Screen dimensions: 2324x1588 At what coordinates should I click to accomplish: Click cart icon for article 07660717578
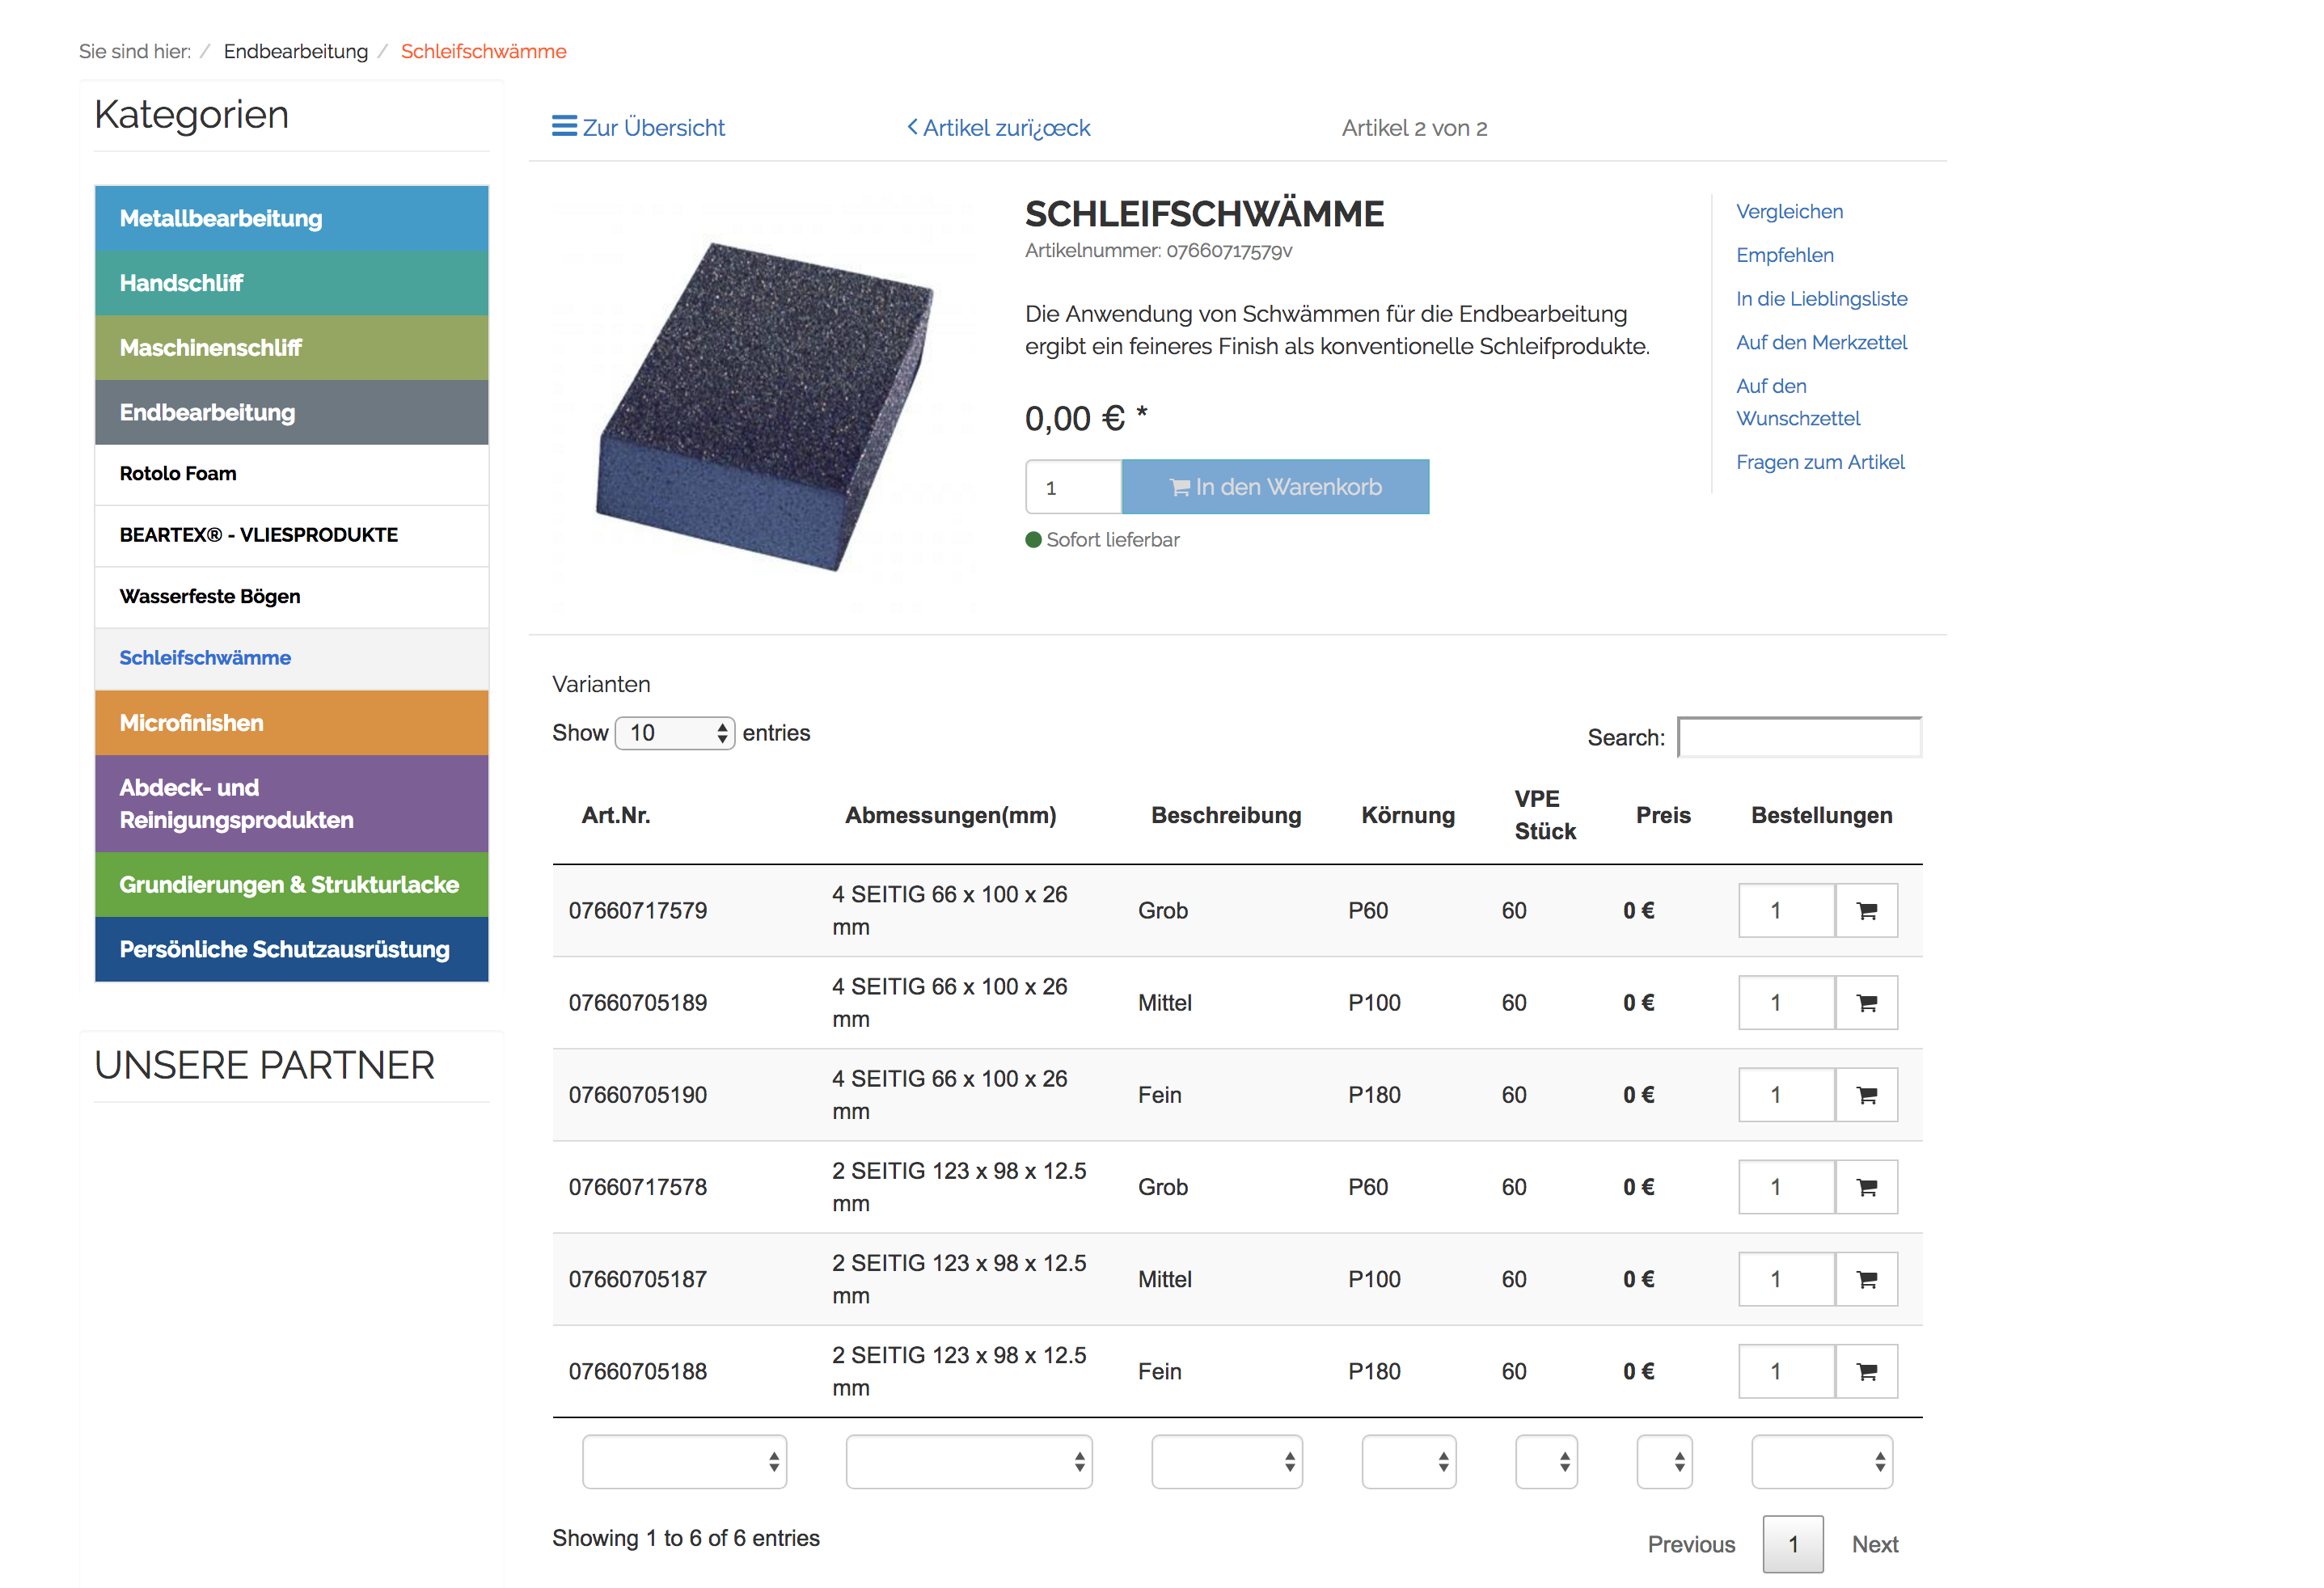[x=1866, y=1187]
